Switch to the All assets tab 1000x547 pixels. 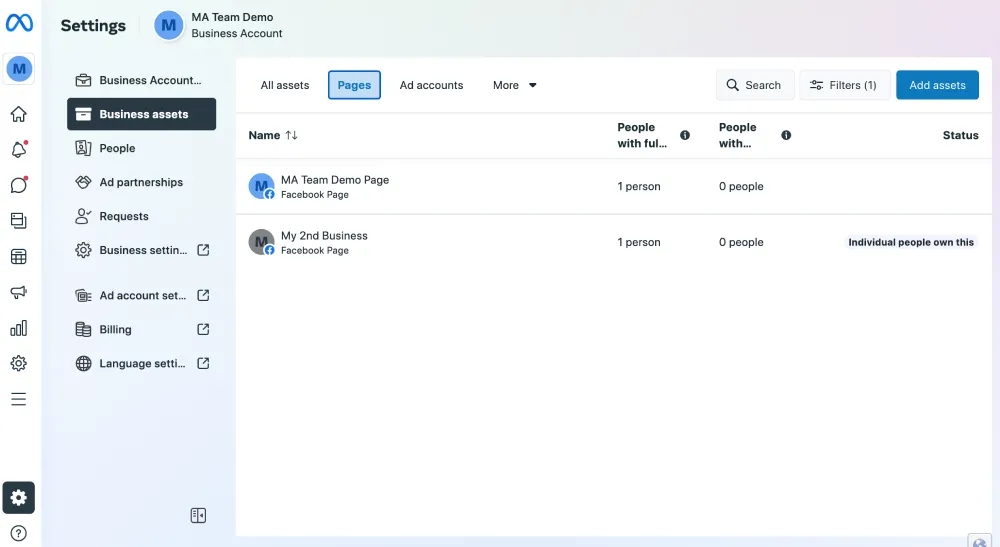(285, 85)
